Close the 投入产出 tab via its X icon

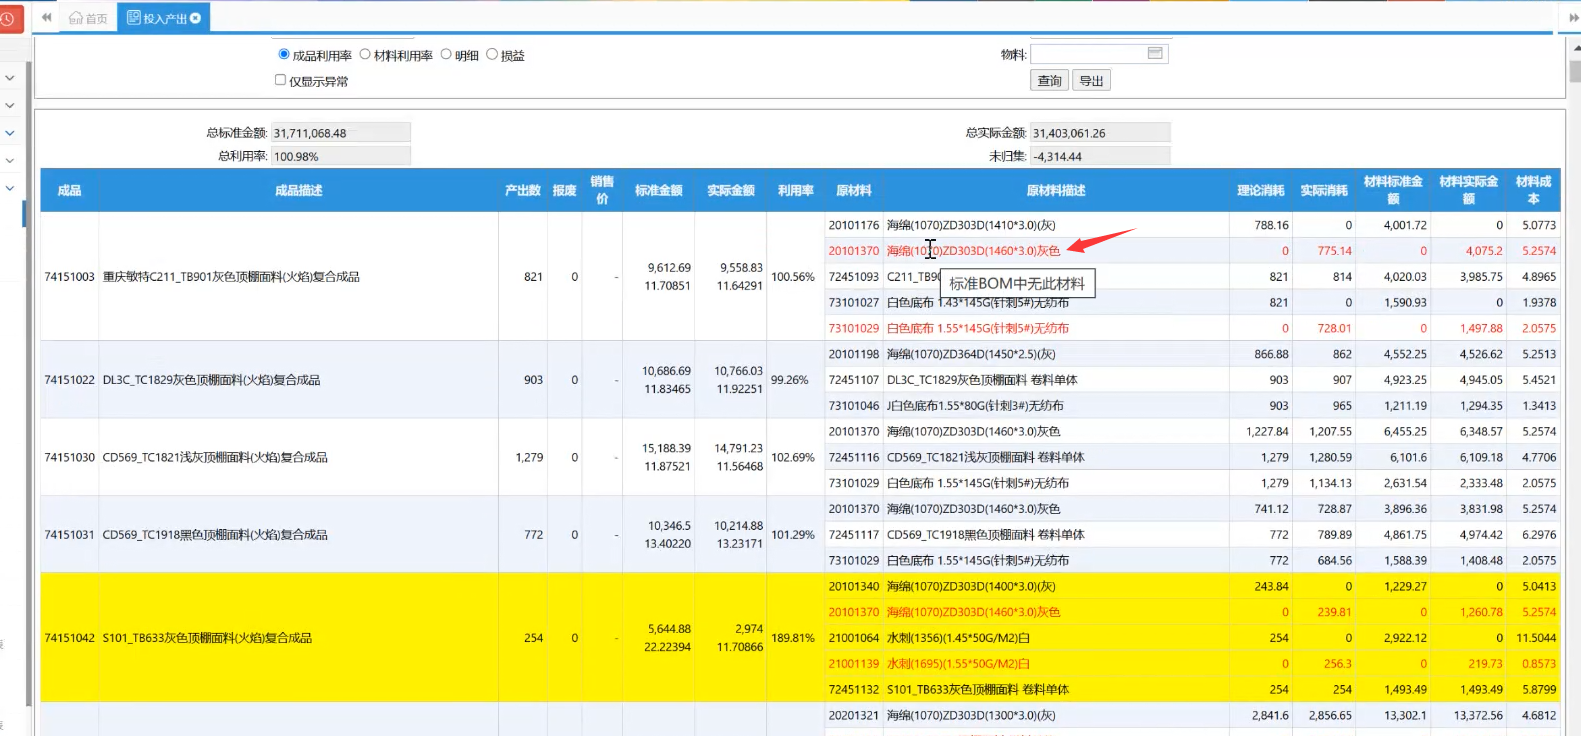[x=195, y=18]
